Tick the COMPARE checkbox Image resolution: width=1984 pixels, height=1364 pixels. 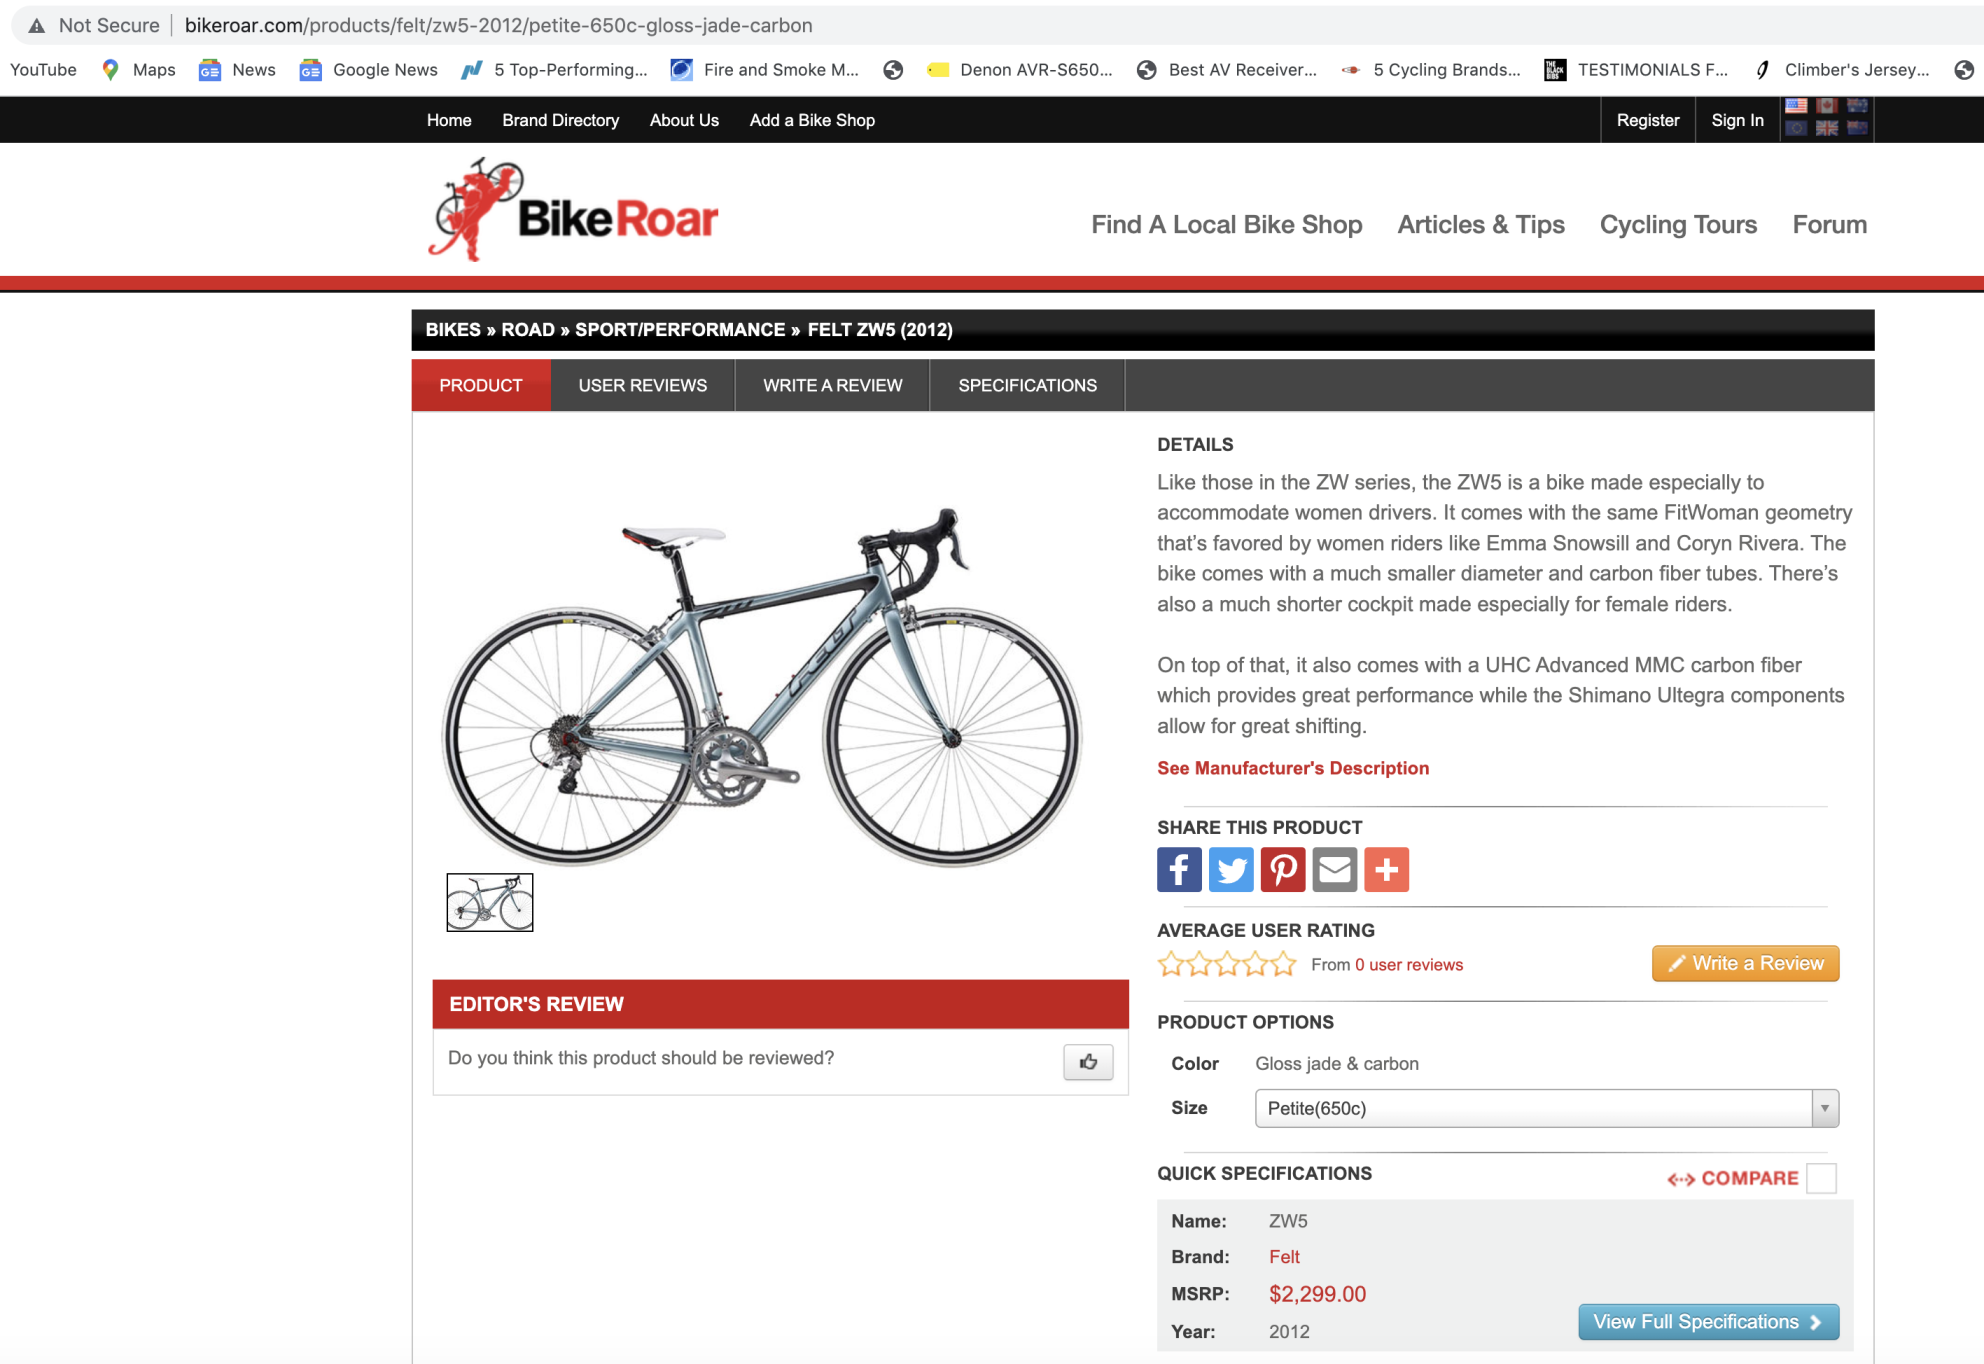tap(1822, 1178)
